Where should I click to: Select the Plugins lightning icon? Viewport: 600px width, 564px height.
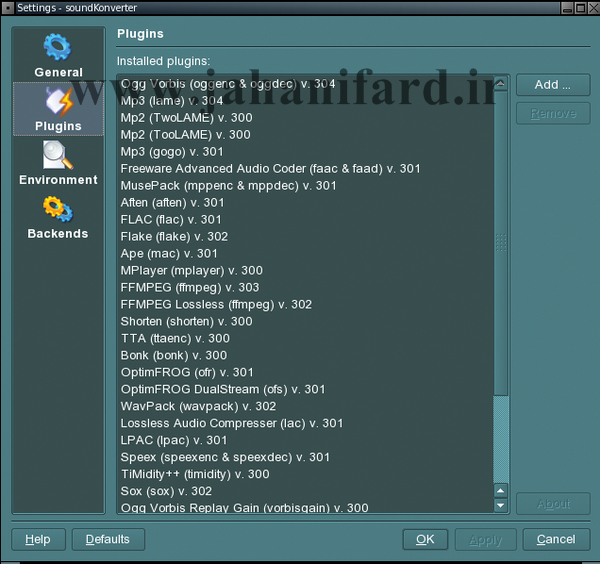point(57,102)
